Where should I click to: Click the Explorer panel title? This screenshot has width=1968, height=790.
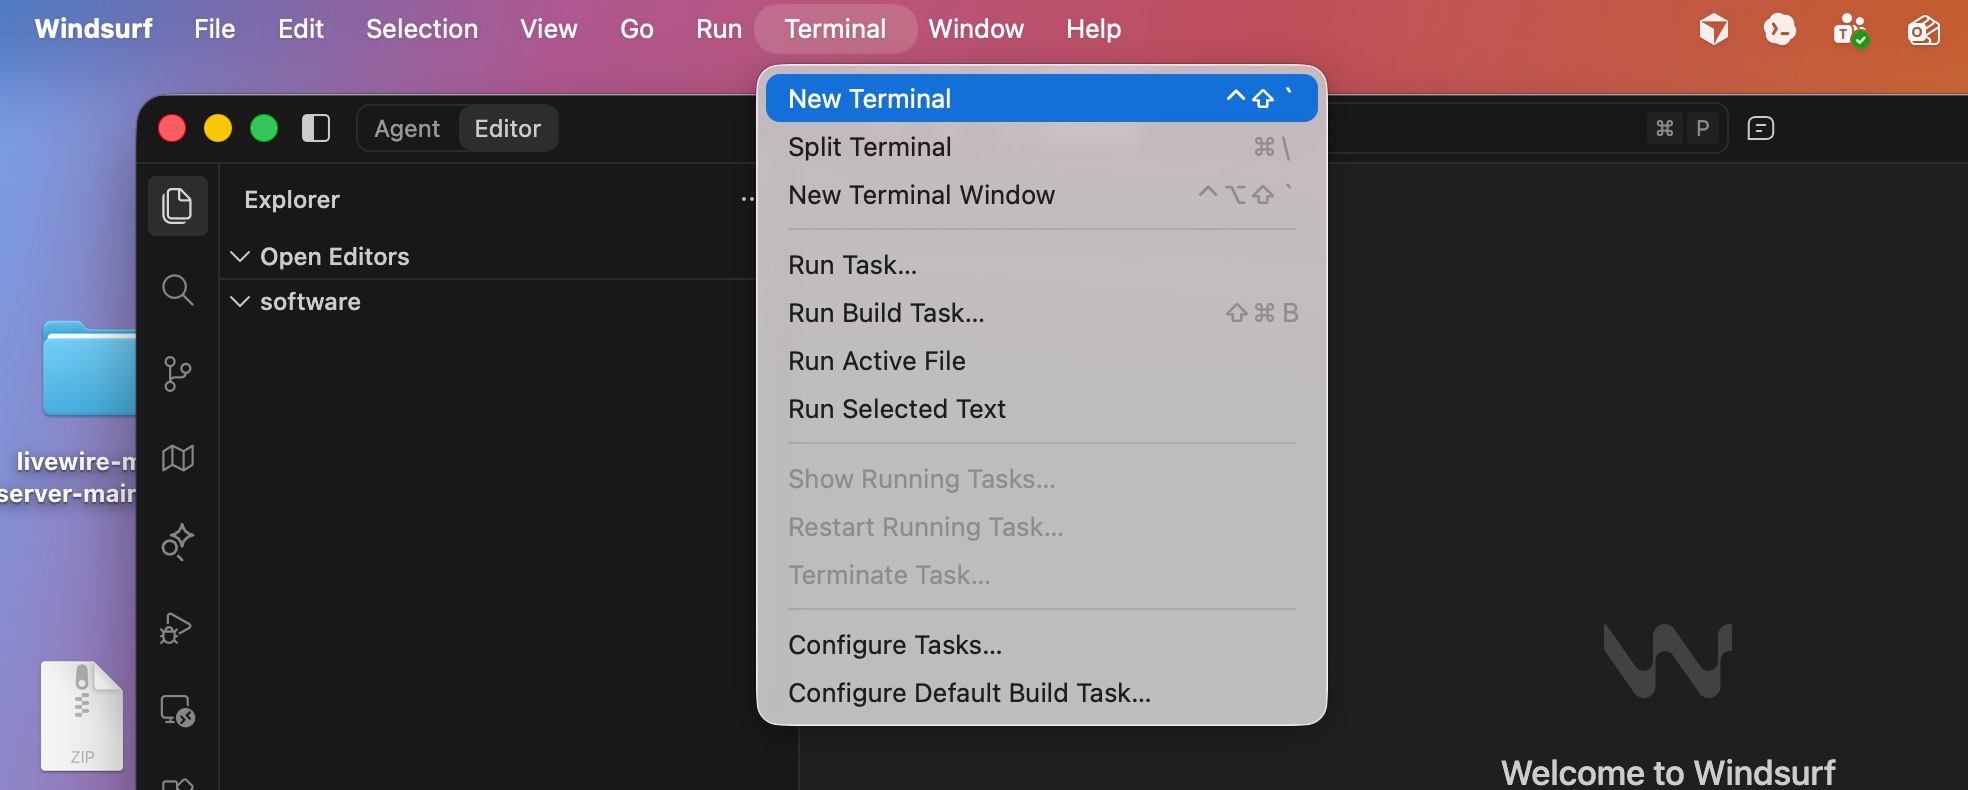tap(292, 200)
